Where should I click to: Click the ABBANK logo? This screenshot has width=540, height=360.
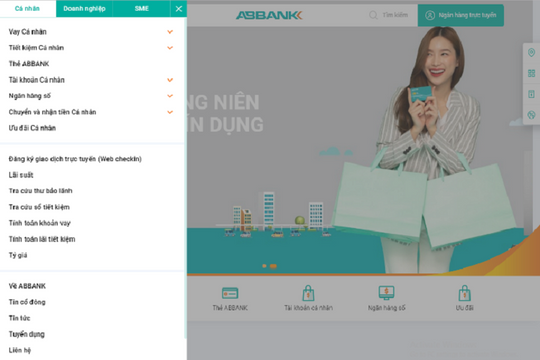(x=269, y=15)
